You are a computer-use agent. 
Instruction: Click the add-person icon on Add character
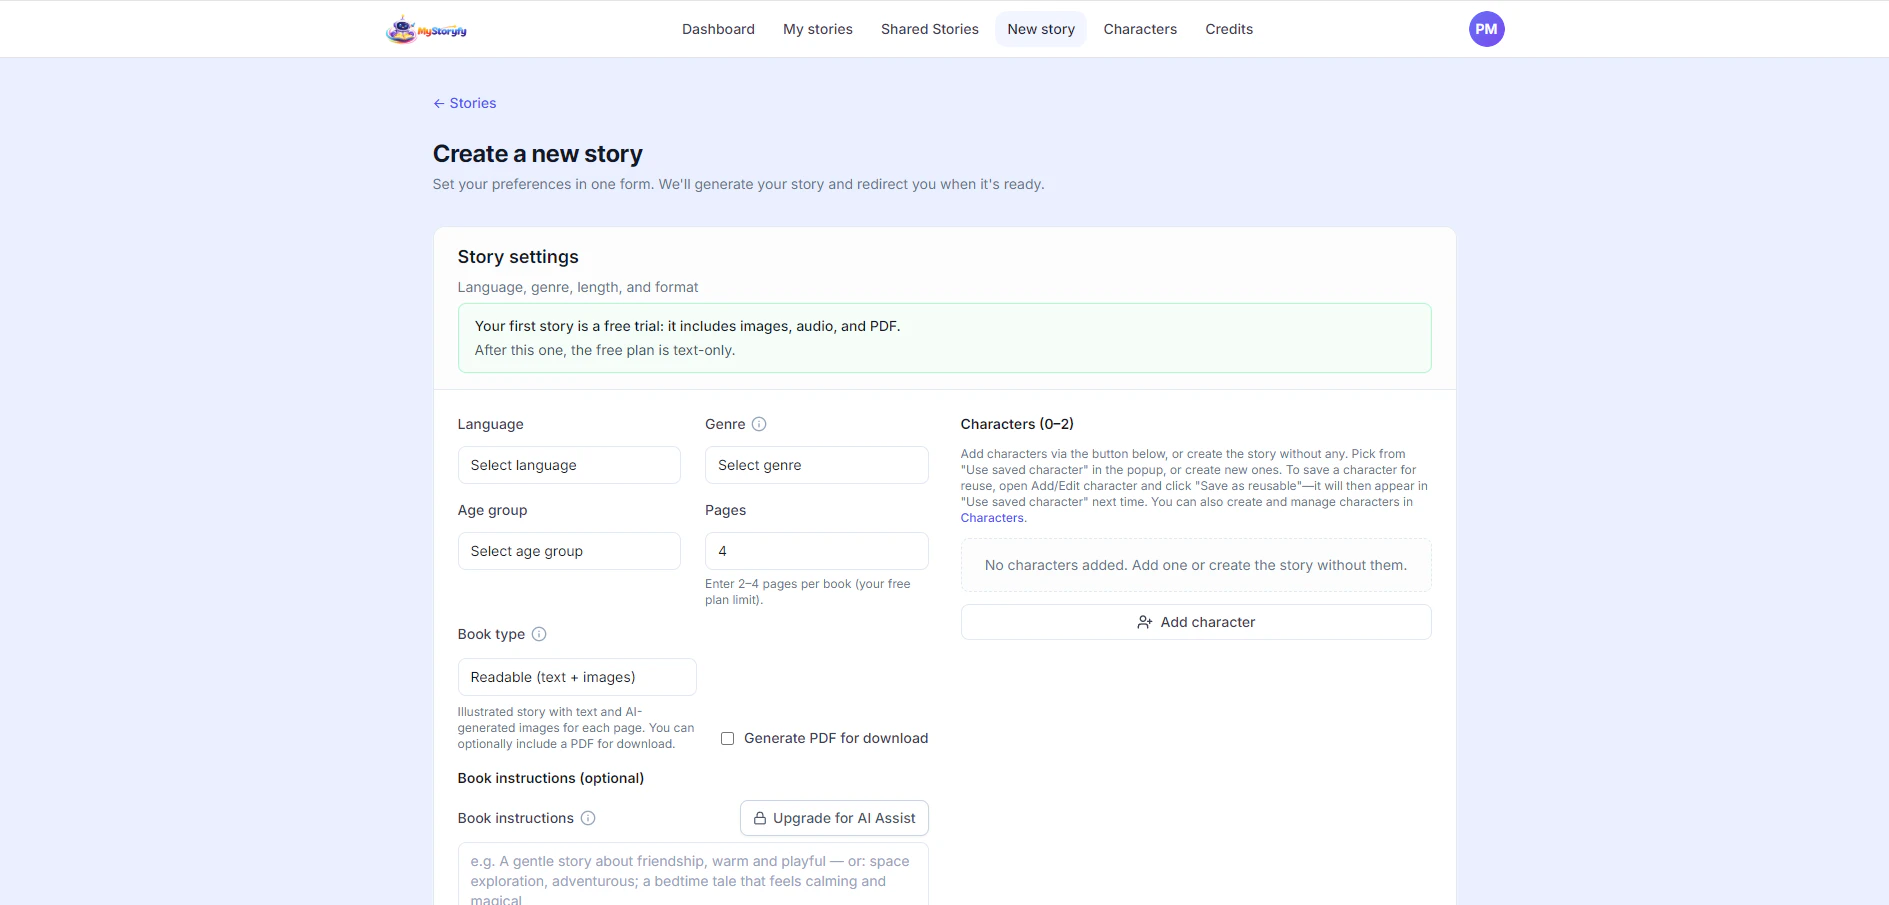point(1145,622)
